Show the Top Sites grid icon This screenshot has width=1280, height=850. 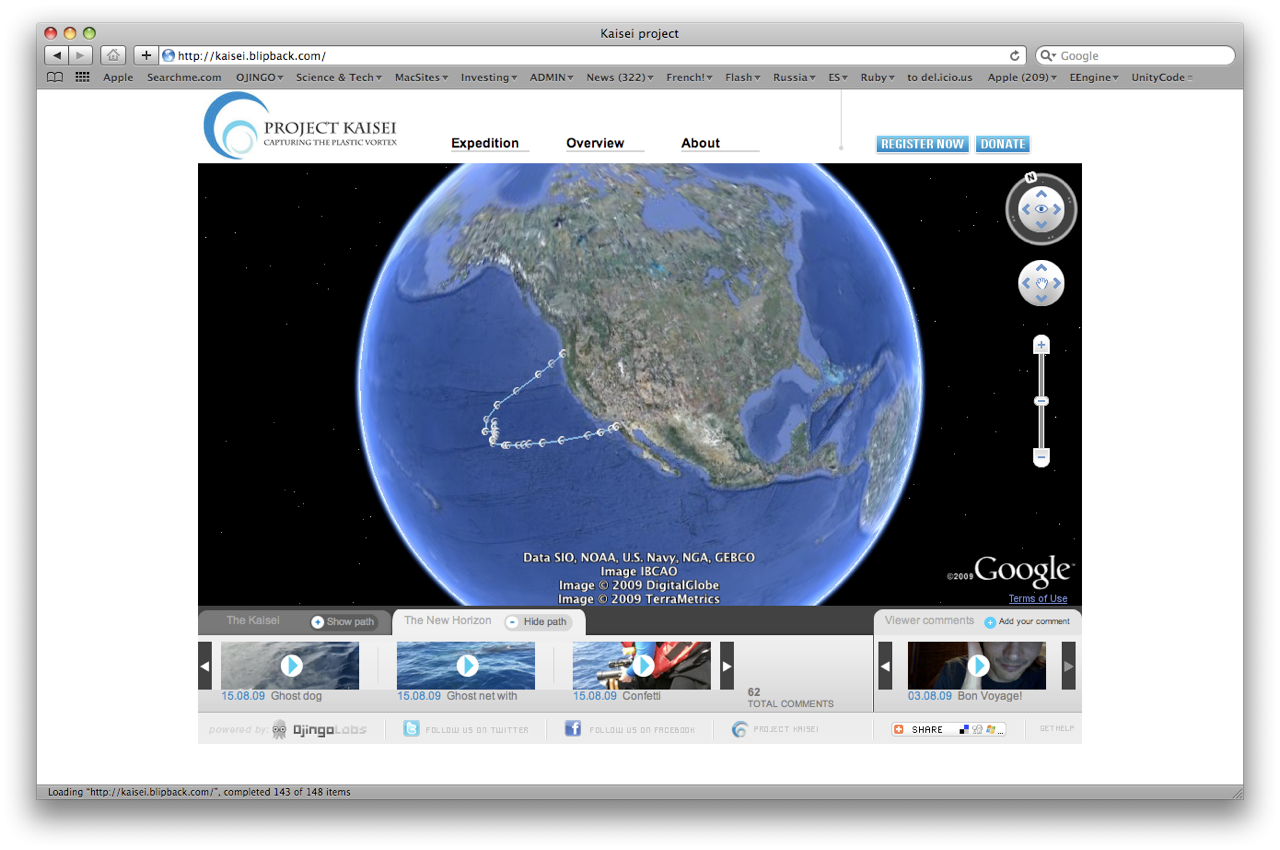[83, 77]
